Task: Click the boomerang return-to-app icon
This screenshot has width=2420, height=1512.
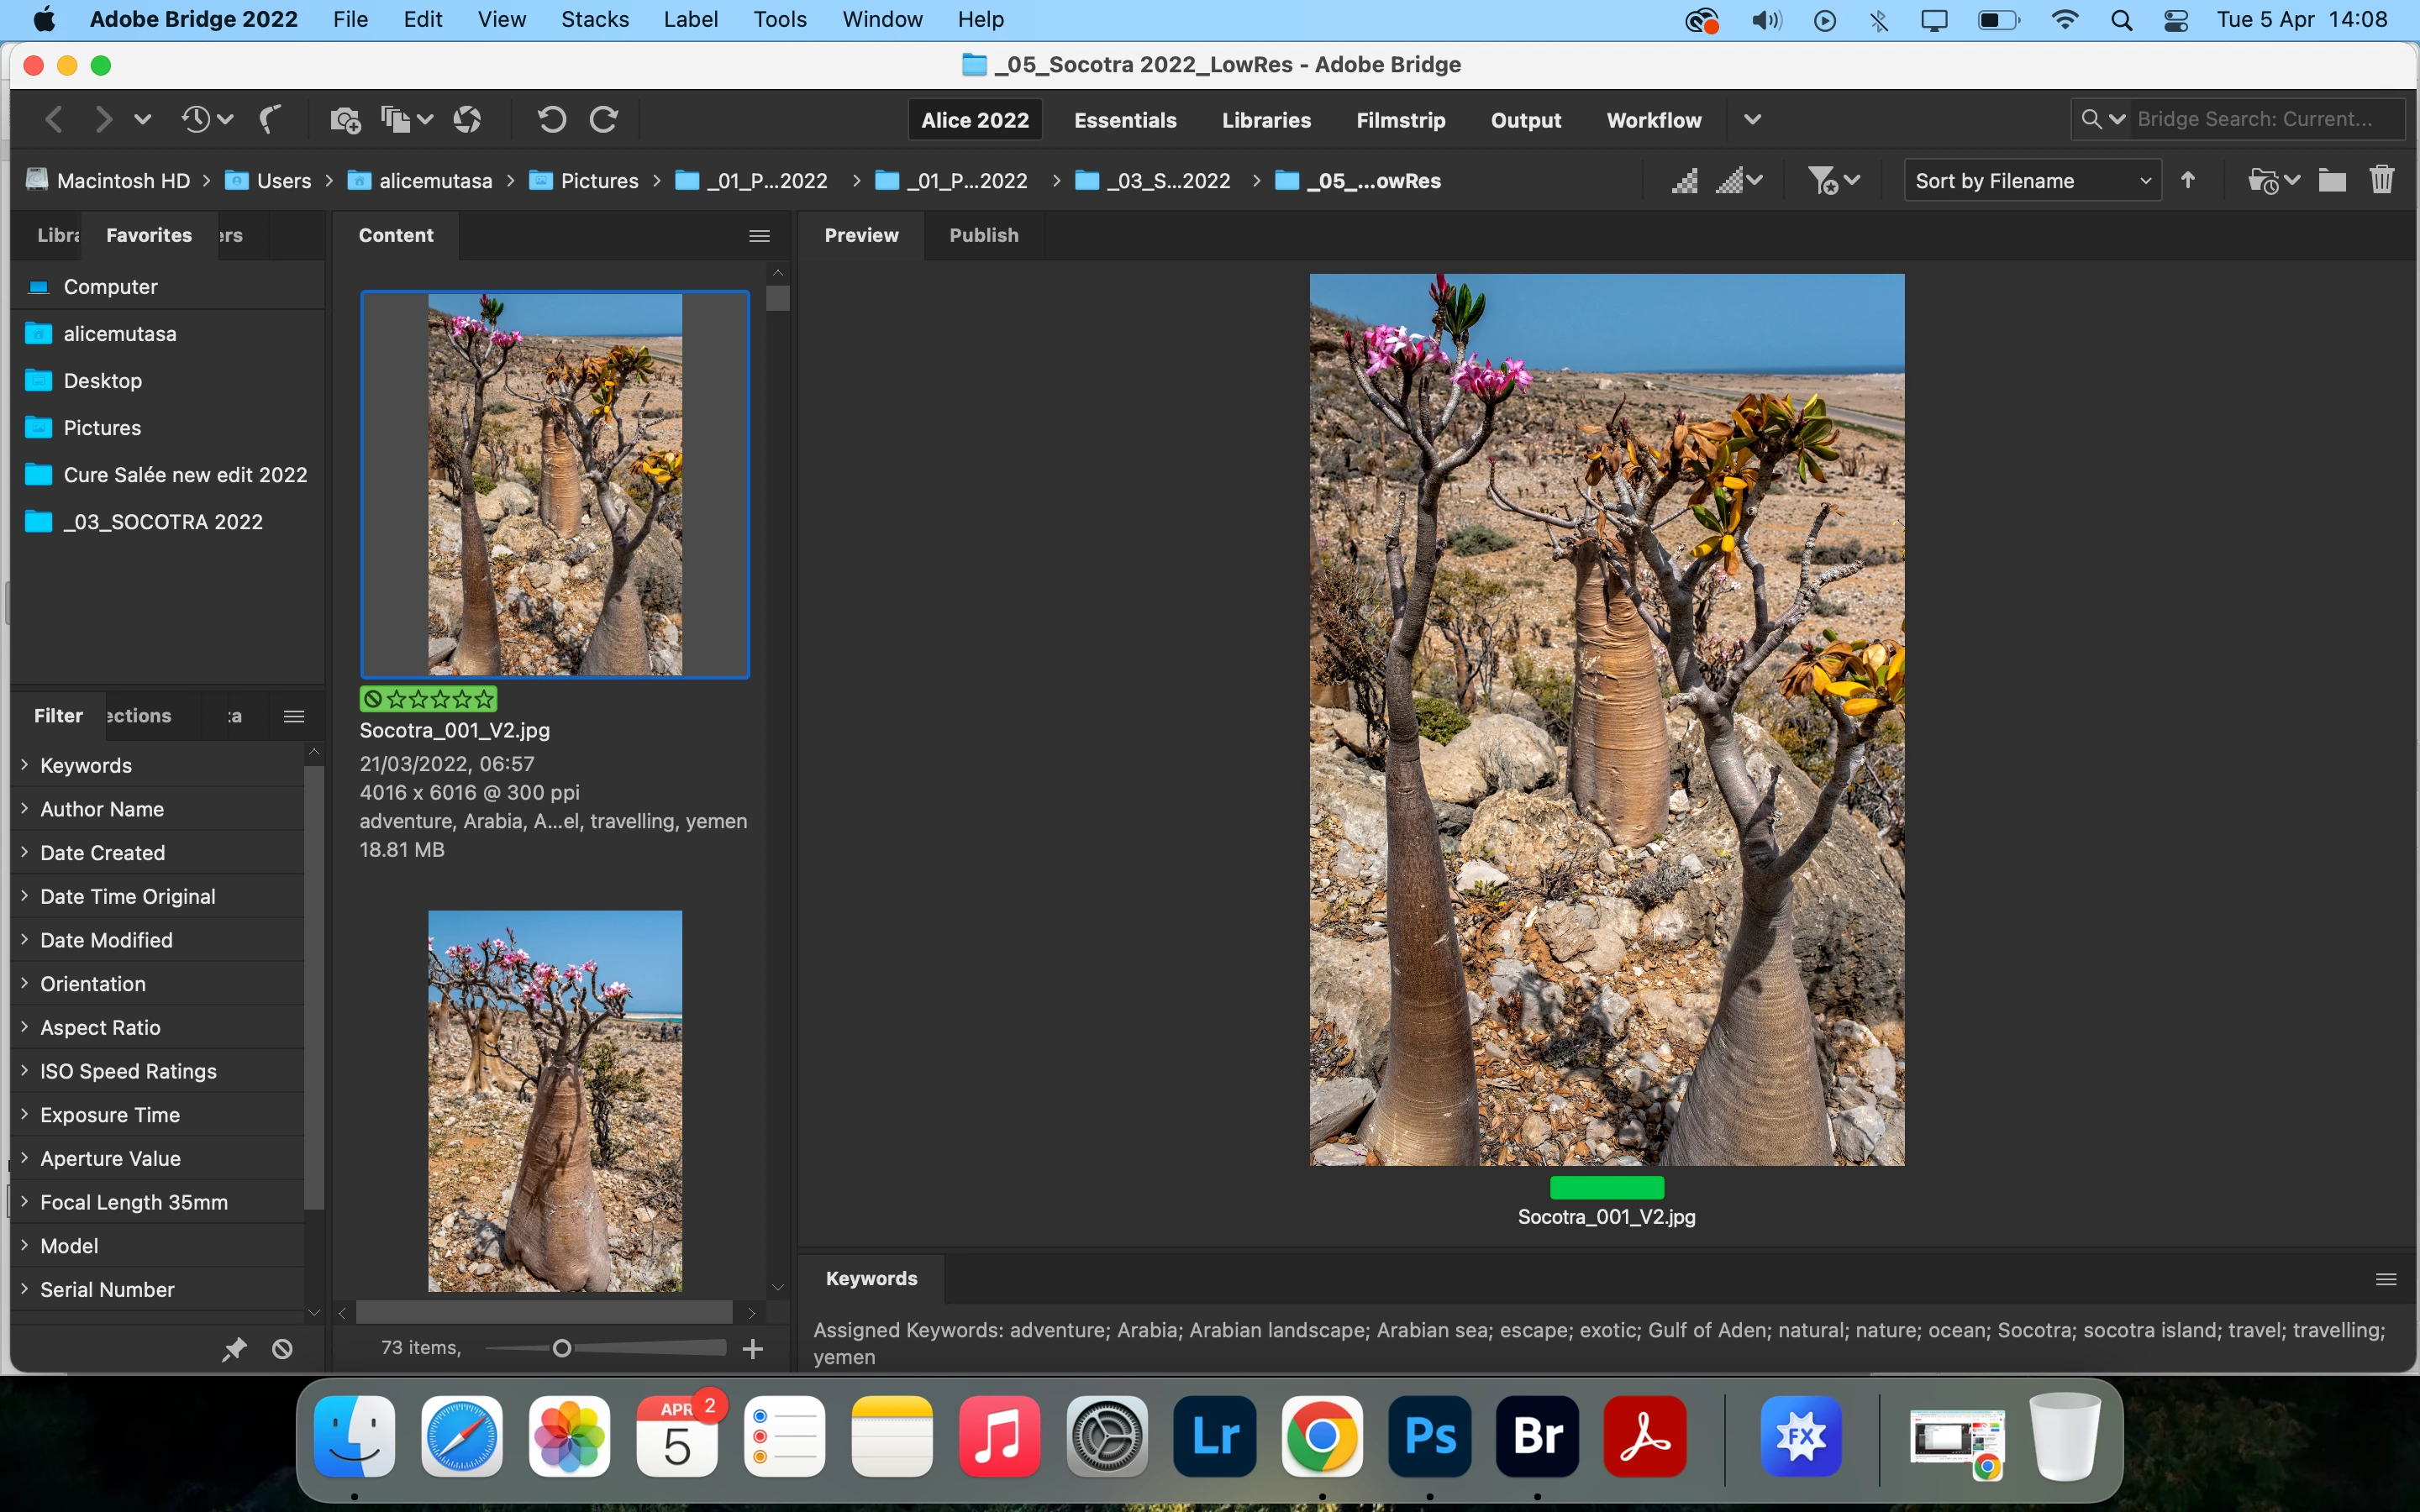Action: coord(269,120)
